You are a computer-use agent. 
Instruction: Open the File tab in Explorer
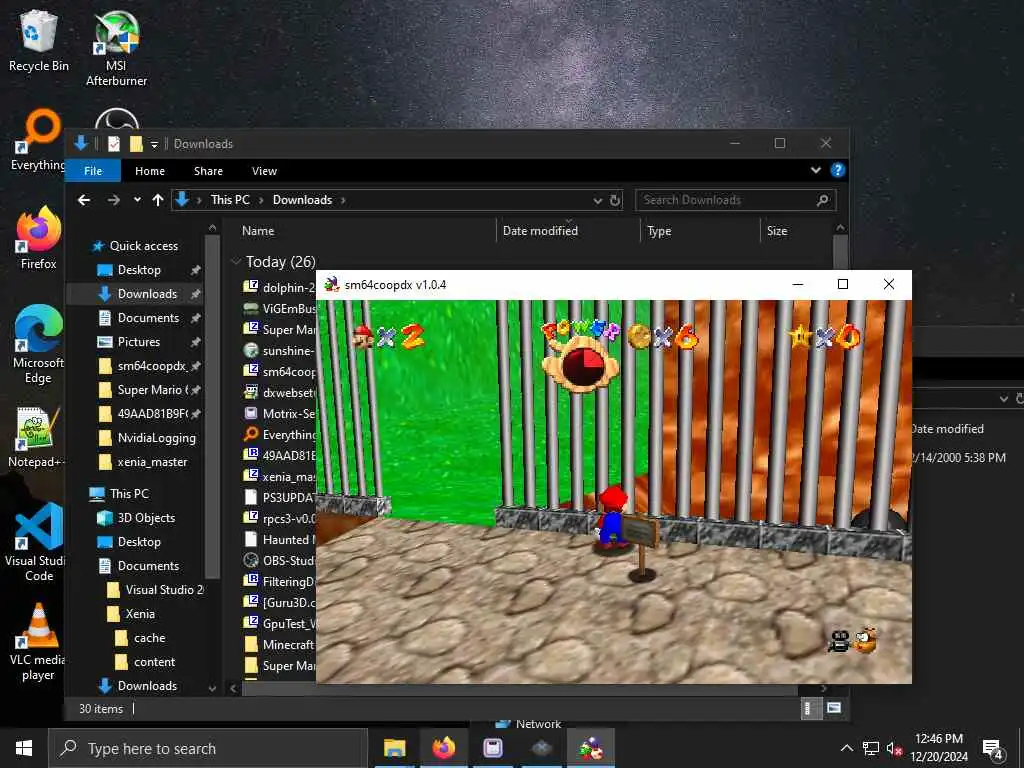93,170
